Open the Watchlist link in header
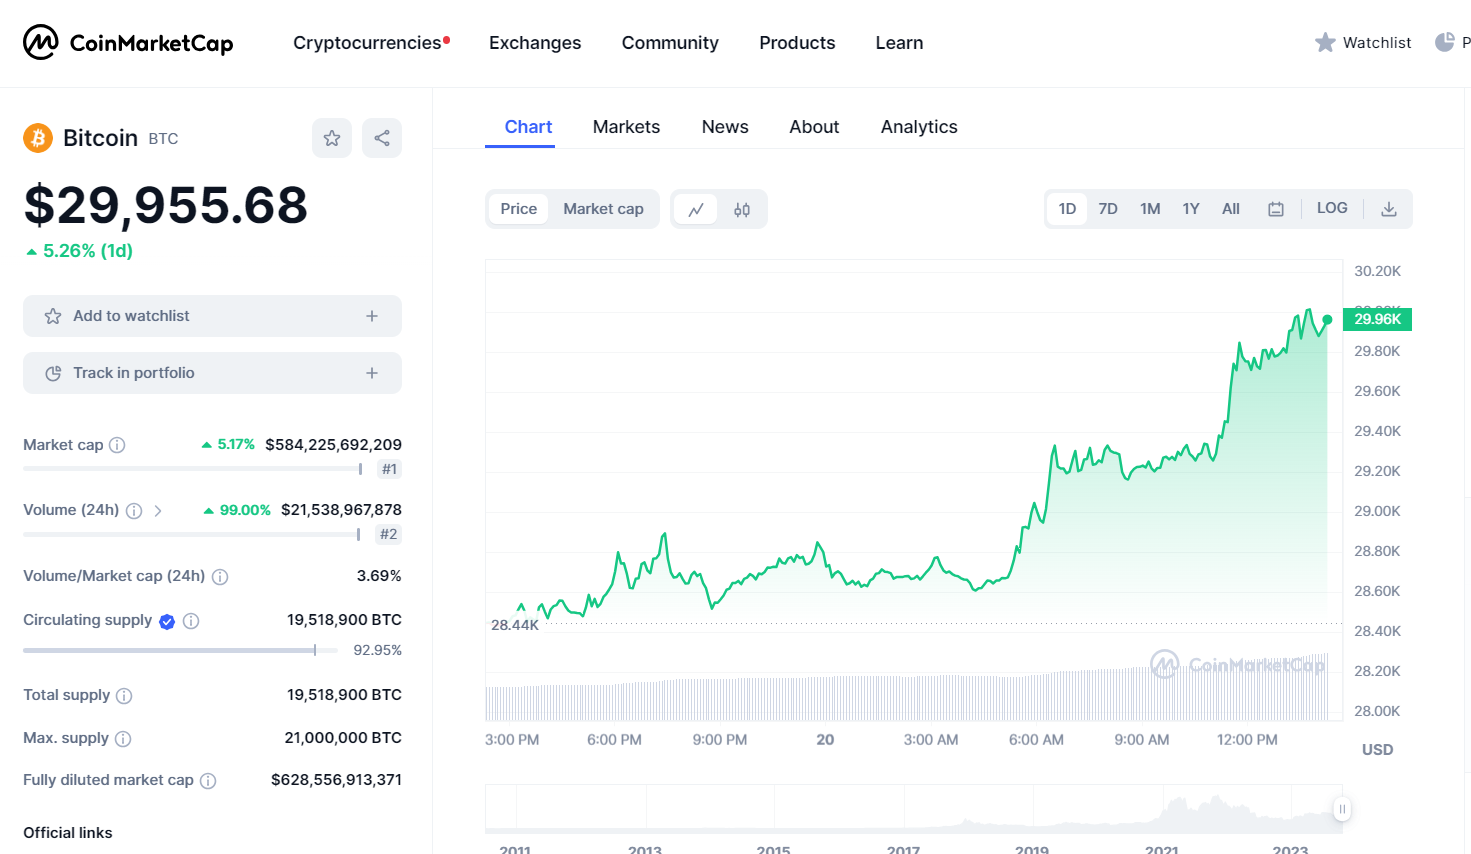Viewport: 1471px width, 854px height. point(1377,42)
